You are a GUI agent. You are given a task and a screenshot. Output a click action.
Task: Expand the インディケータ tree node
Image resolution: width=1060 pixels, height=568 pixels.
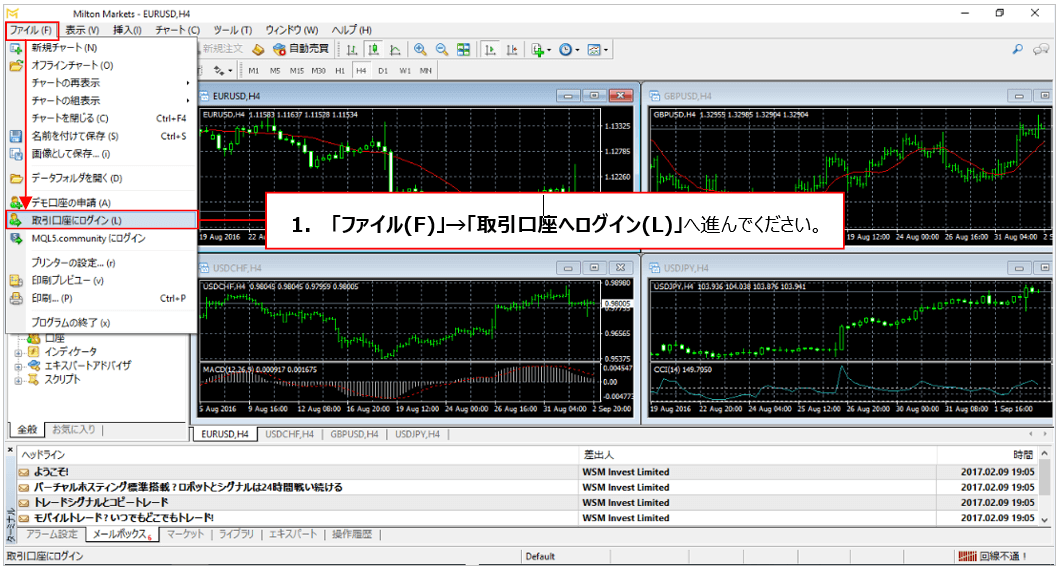[18, 352]
